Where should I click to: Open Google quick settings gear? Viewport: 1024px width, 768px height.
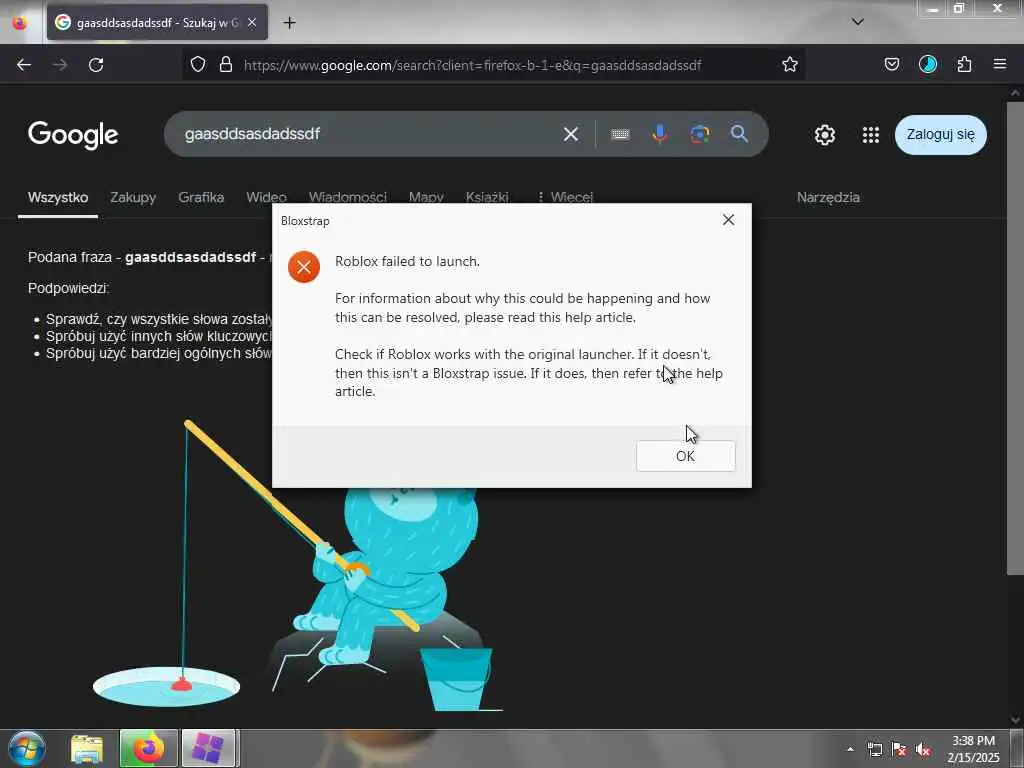pyautogui.click(x=825, y=135)
